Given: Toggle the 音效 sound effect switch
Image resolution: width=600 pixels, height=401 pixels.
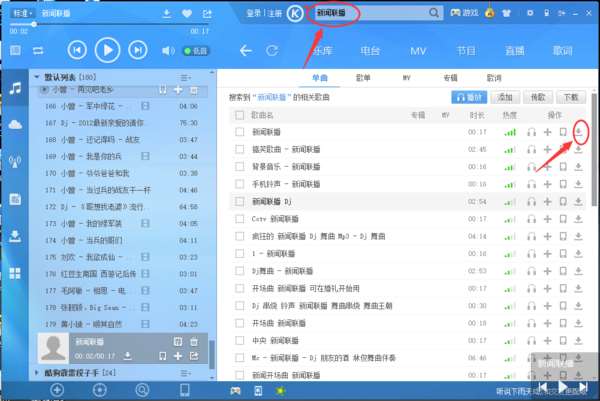Looking at the screenshot, I should (x=196, y=51).
